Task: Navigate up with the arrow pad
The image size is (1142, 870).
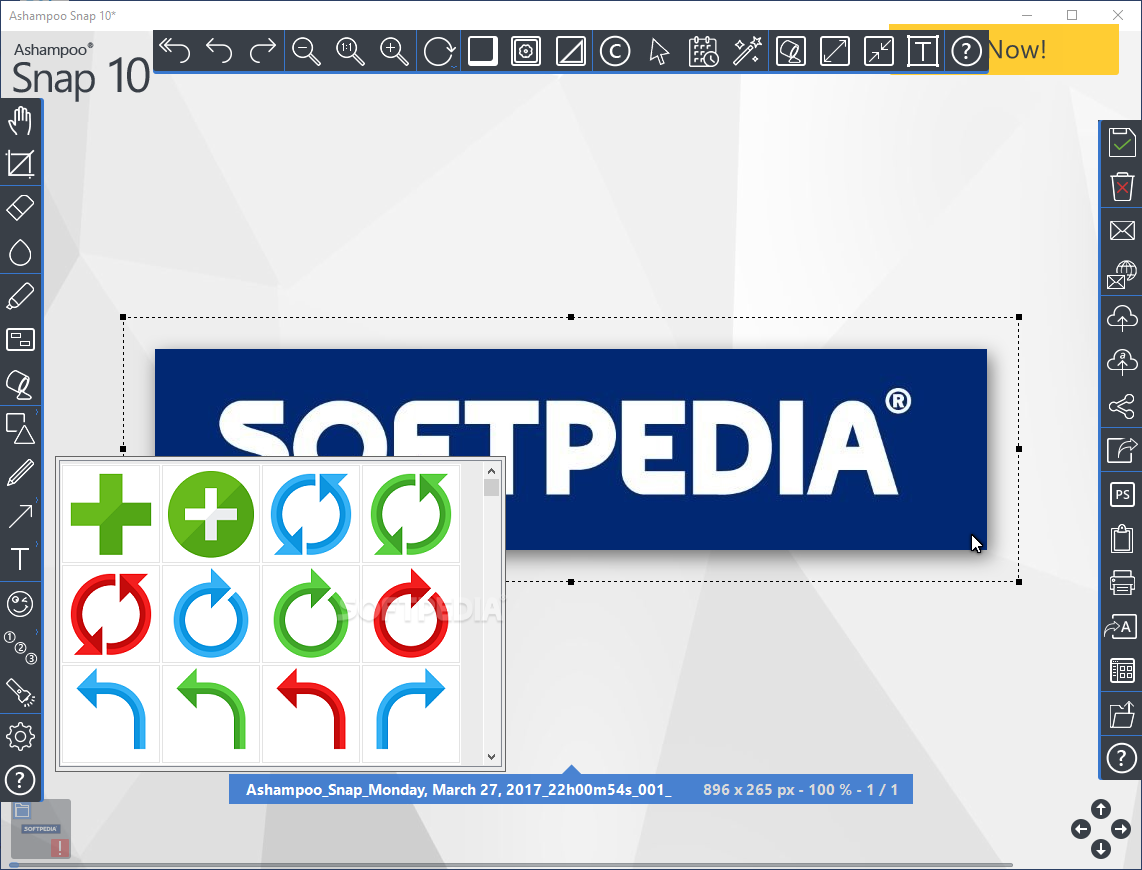Action: coord(1100,809)
